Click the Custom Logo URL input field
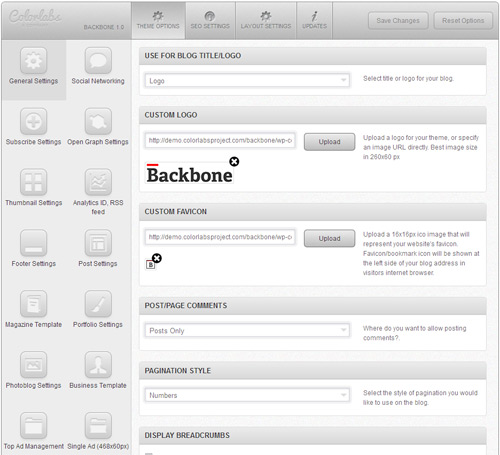 point(220,140)
